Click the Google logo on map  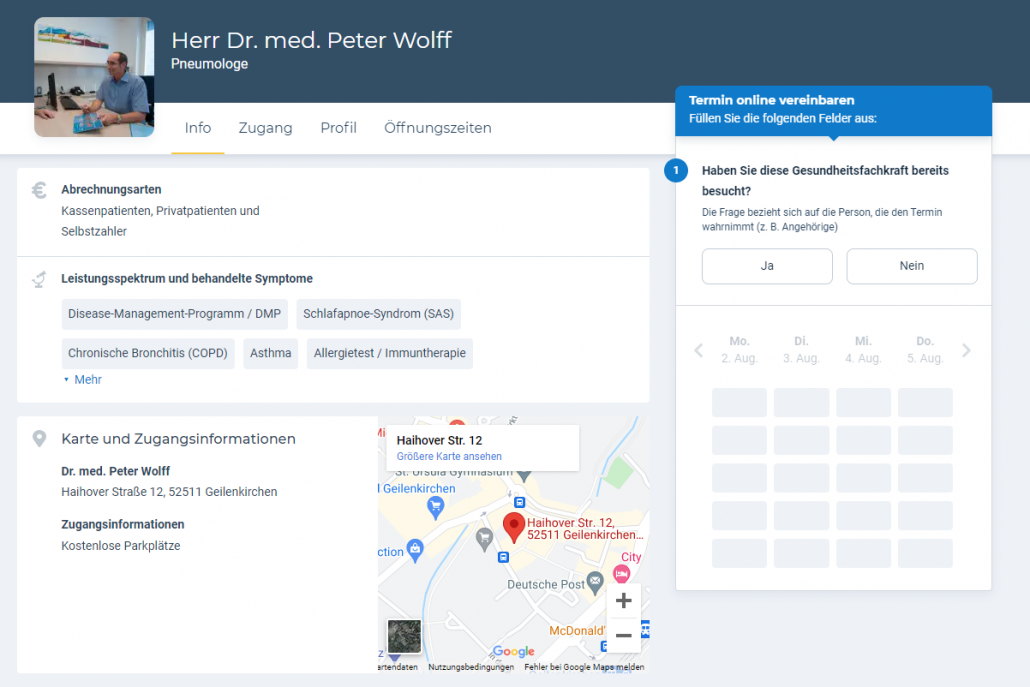point(514,651)
